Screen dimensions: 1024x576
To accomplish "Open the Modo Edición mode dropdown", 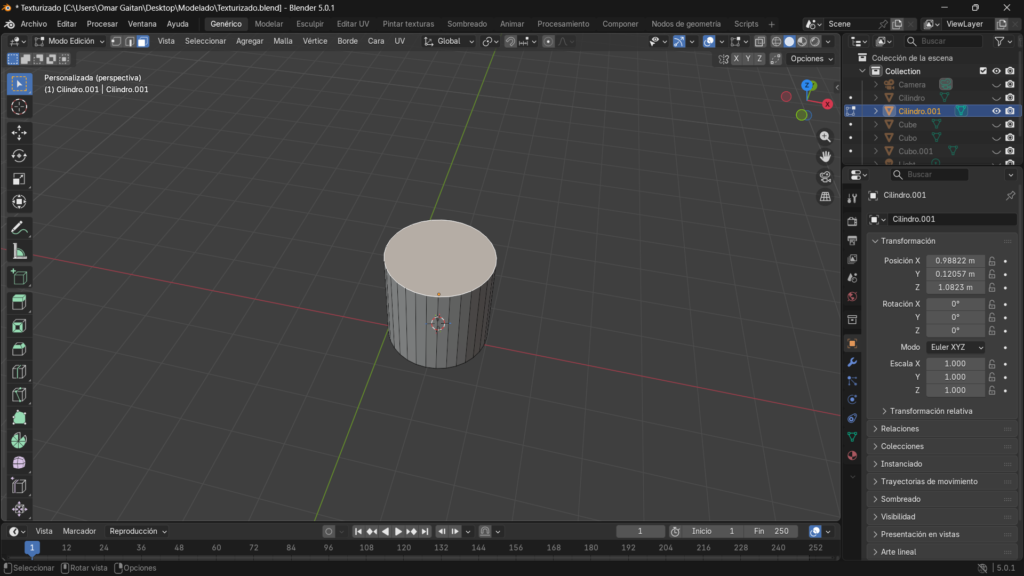I will click(x=68, y=41).
